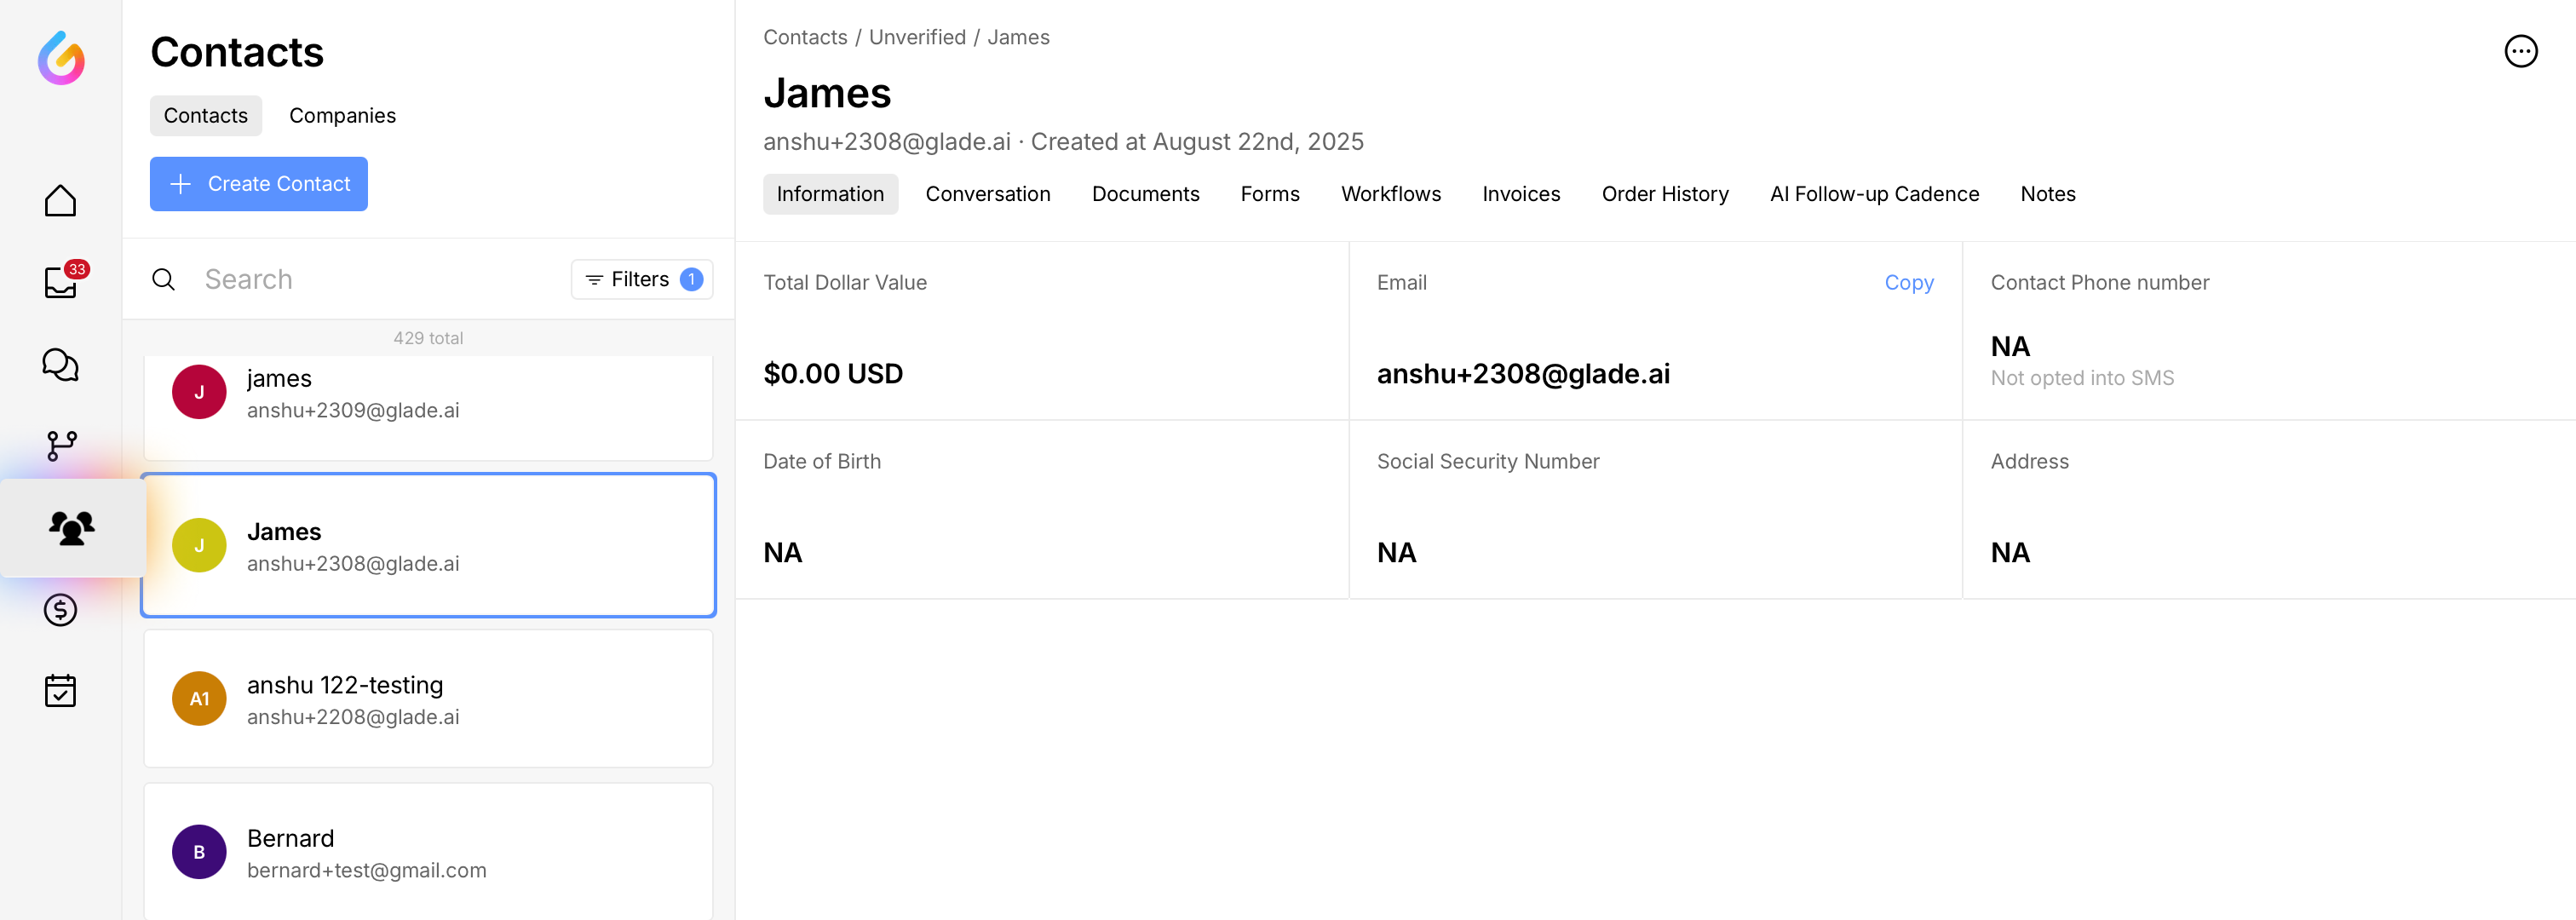Open inbox with 33 notifications
This screenshot has height=920, width=2576.
(x=61, y=283)
